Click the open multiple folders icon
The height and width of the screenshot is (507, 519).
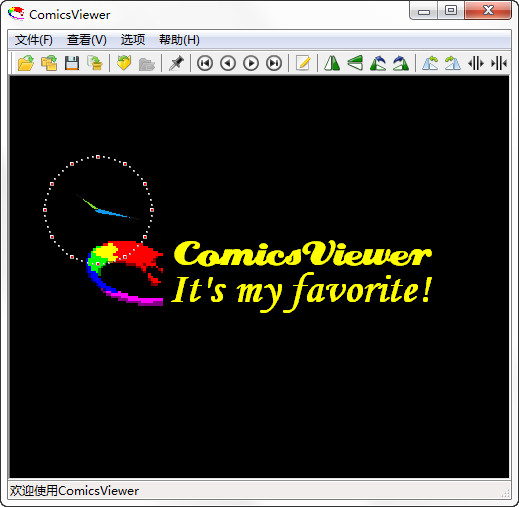click(x=49, y=63)
